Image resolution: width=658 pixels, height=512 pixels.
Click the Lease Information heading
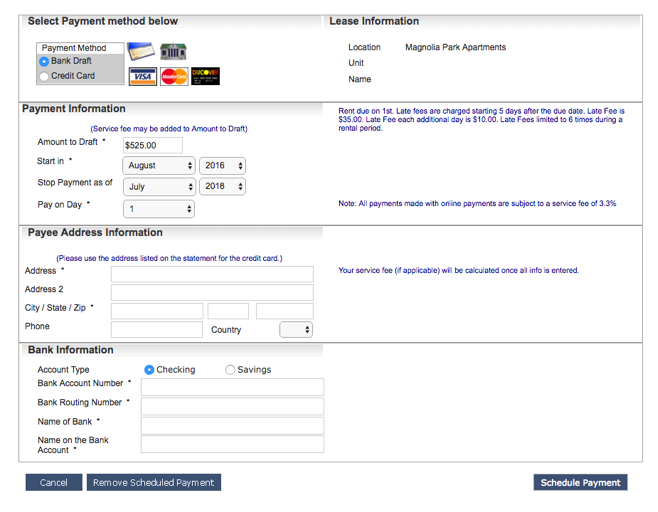[374, 21]
